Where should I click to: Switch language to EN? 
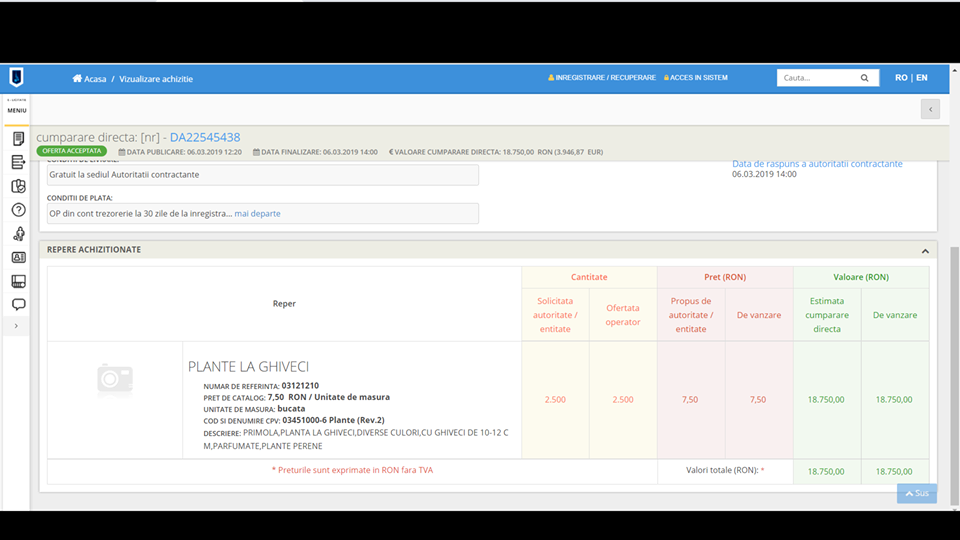click(921, 78)
